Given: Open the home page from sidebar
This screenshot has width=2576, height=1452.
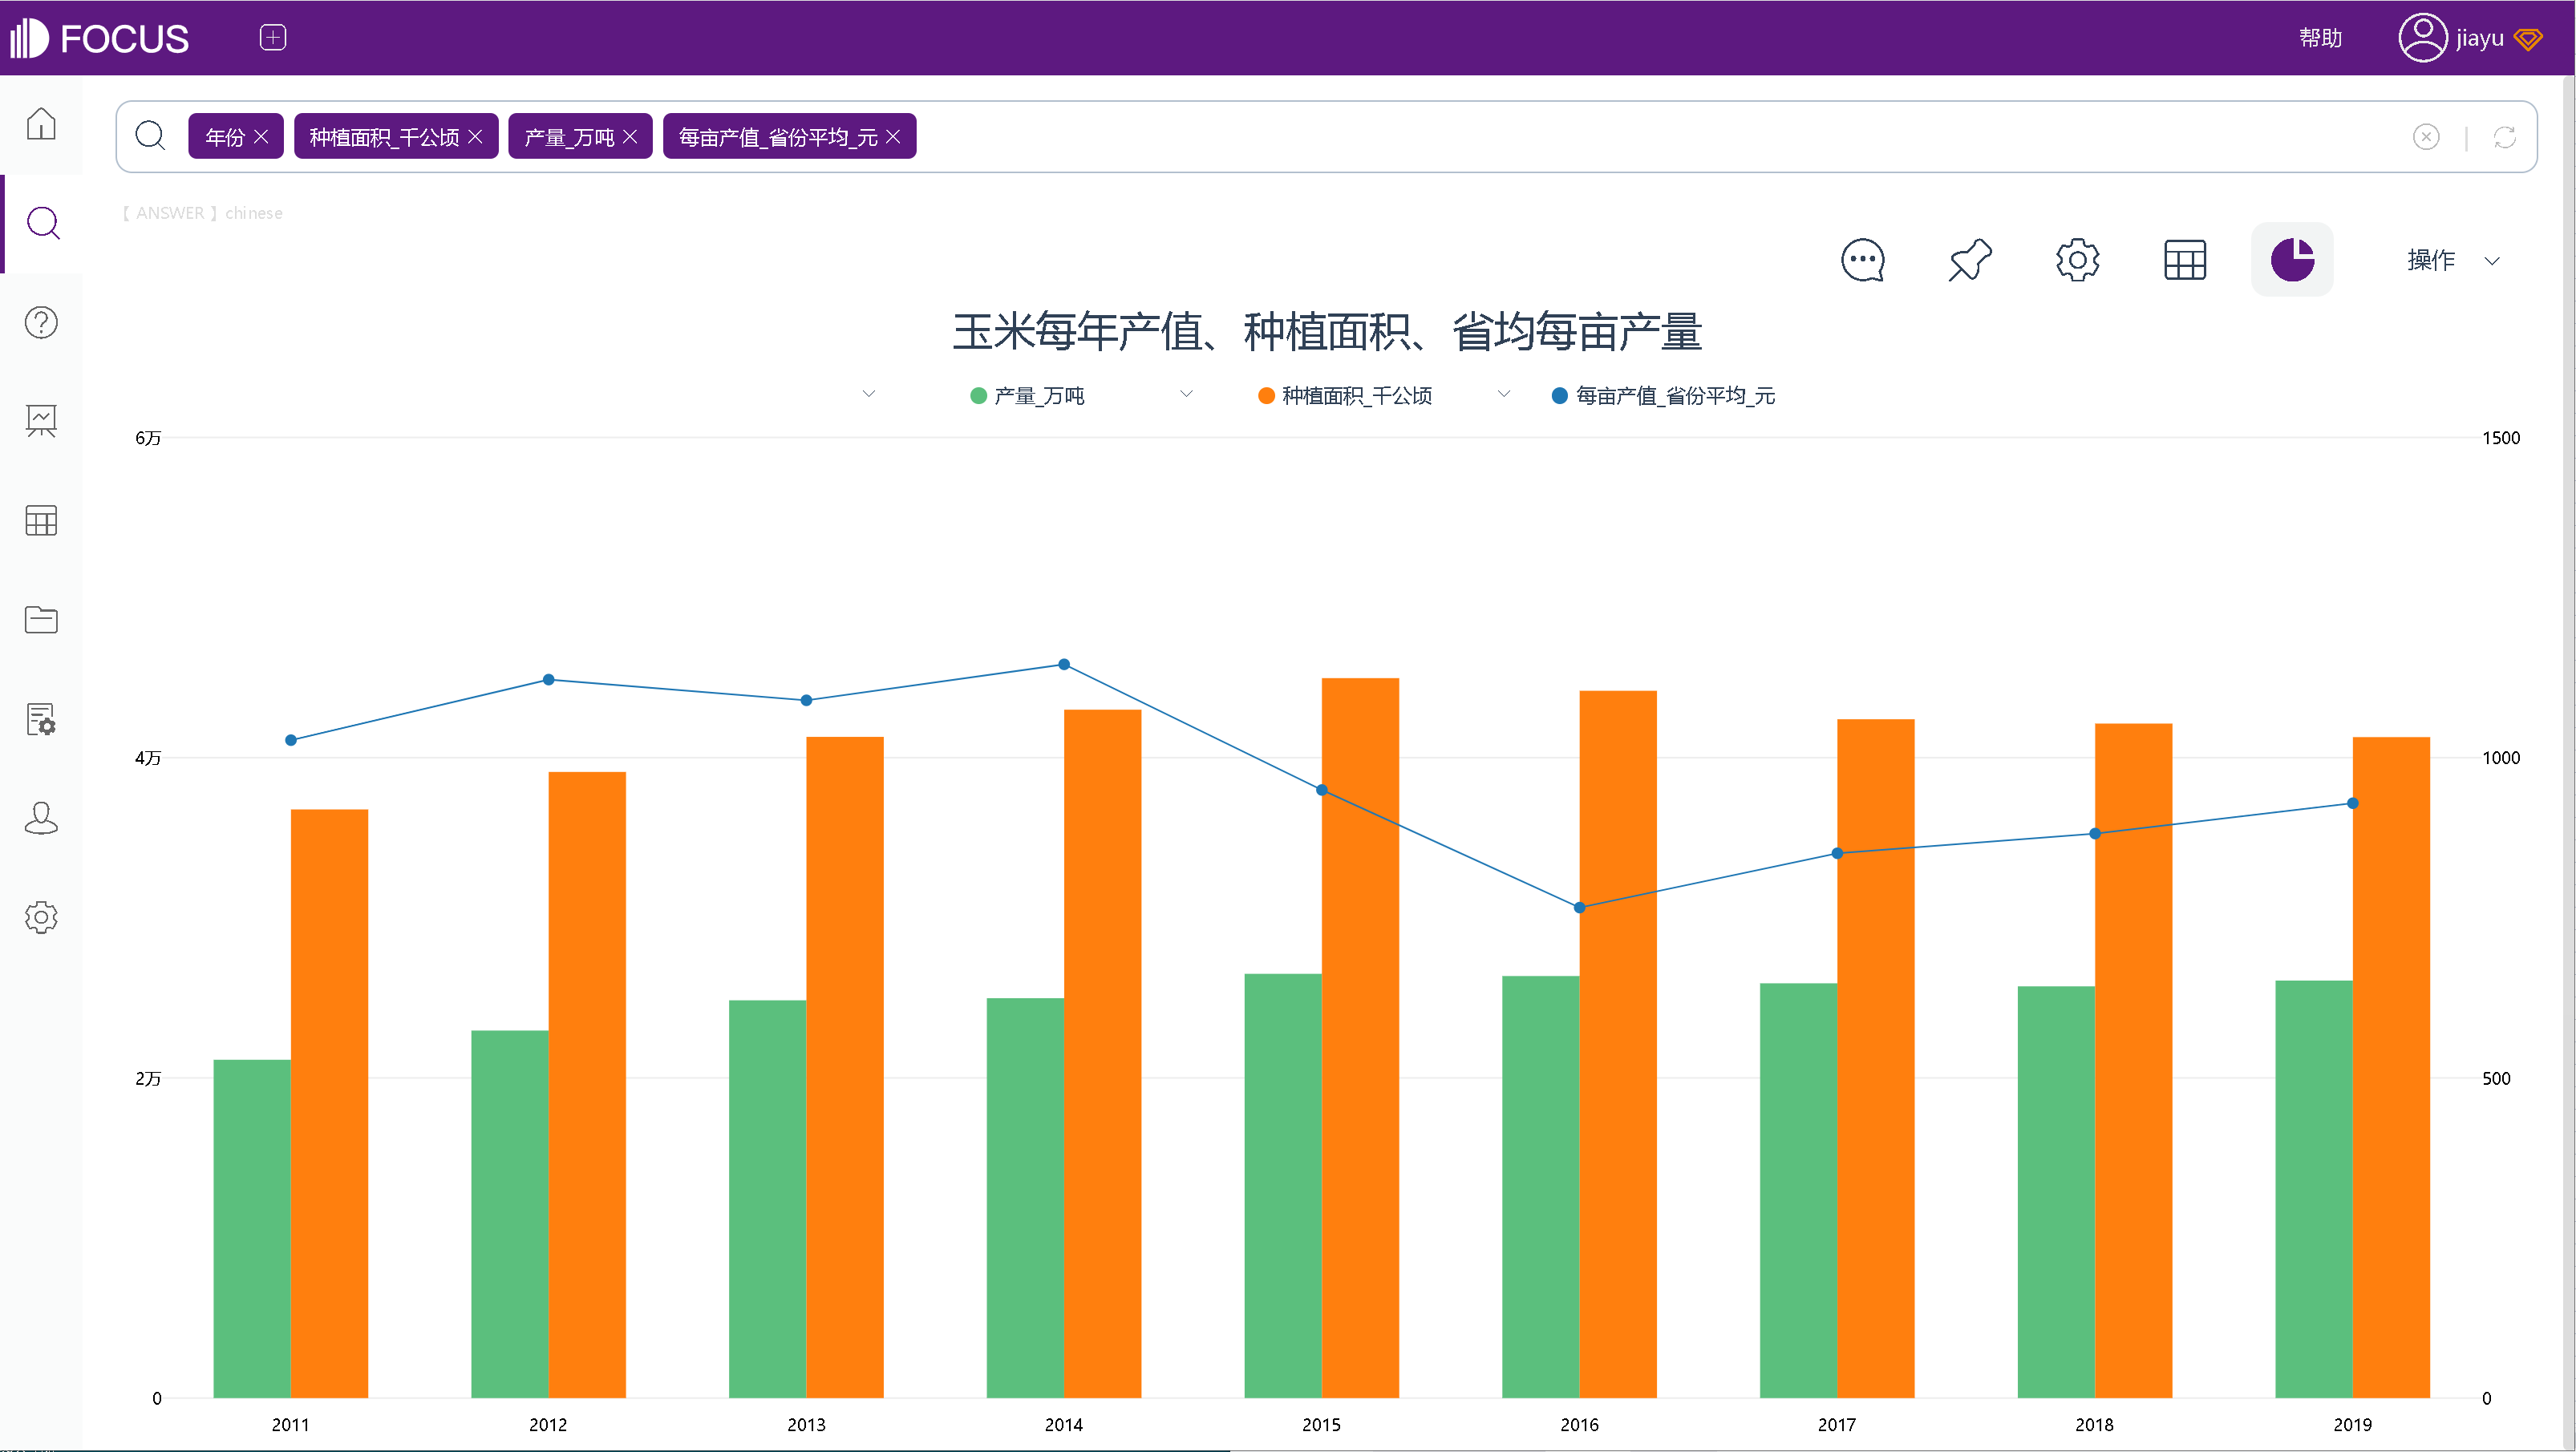Looking at the screenshot, I should [41, 124].
